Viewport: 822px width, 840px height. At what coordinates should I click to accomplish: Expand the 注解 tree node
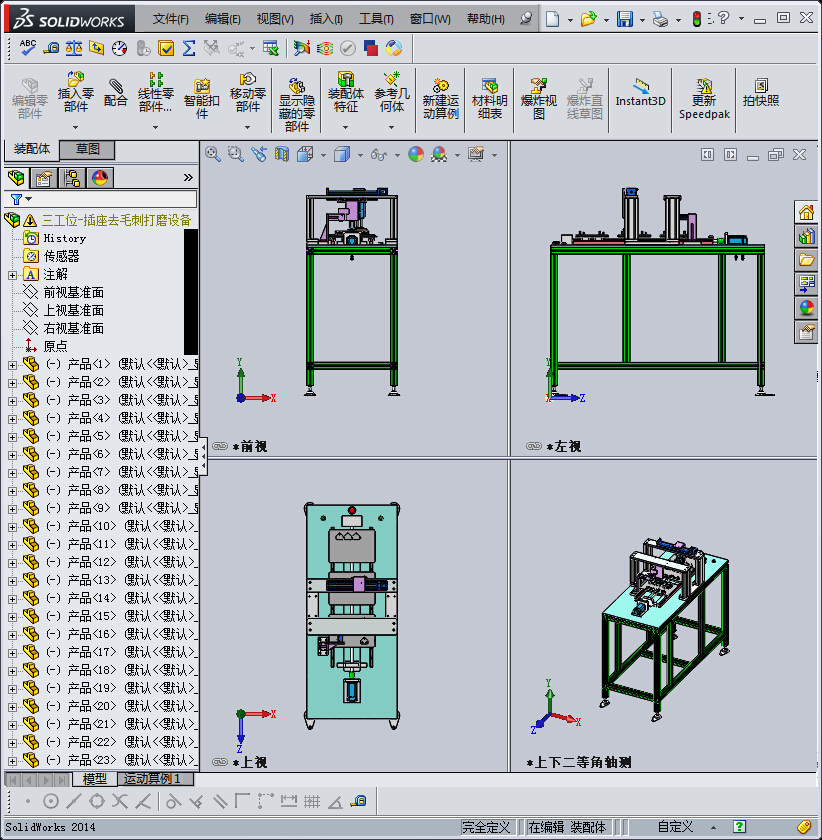point(12,275)
